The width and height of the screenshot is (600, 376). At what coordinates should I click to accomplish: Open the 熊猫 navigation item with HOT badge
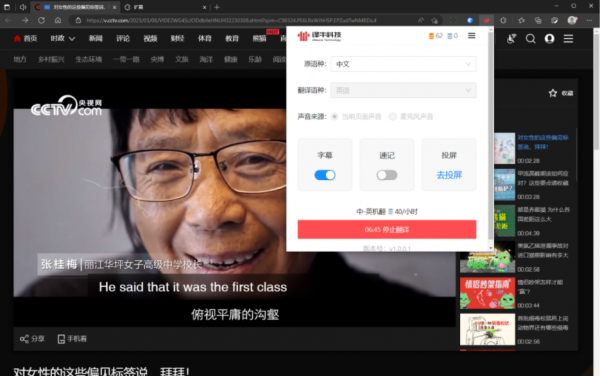259,38
